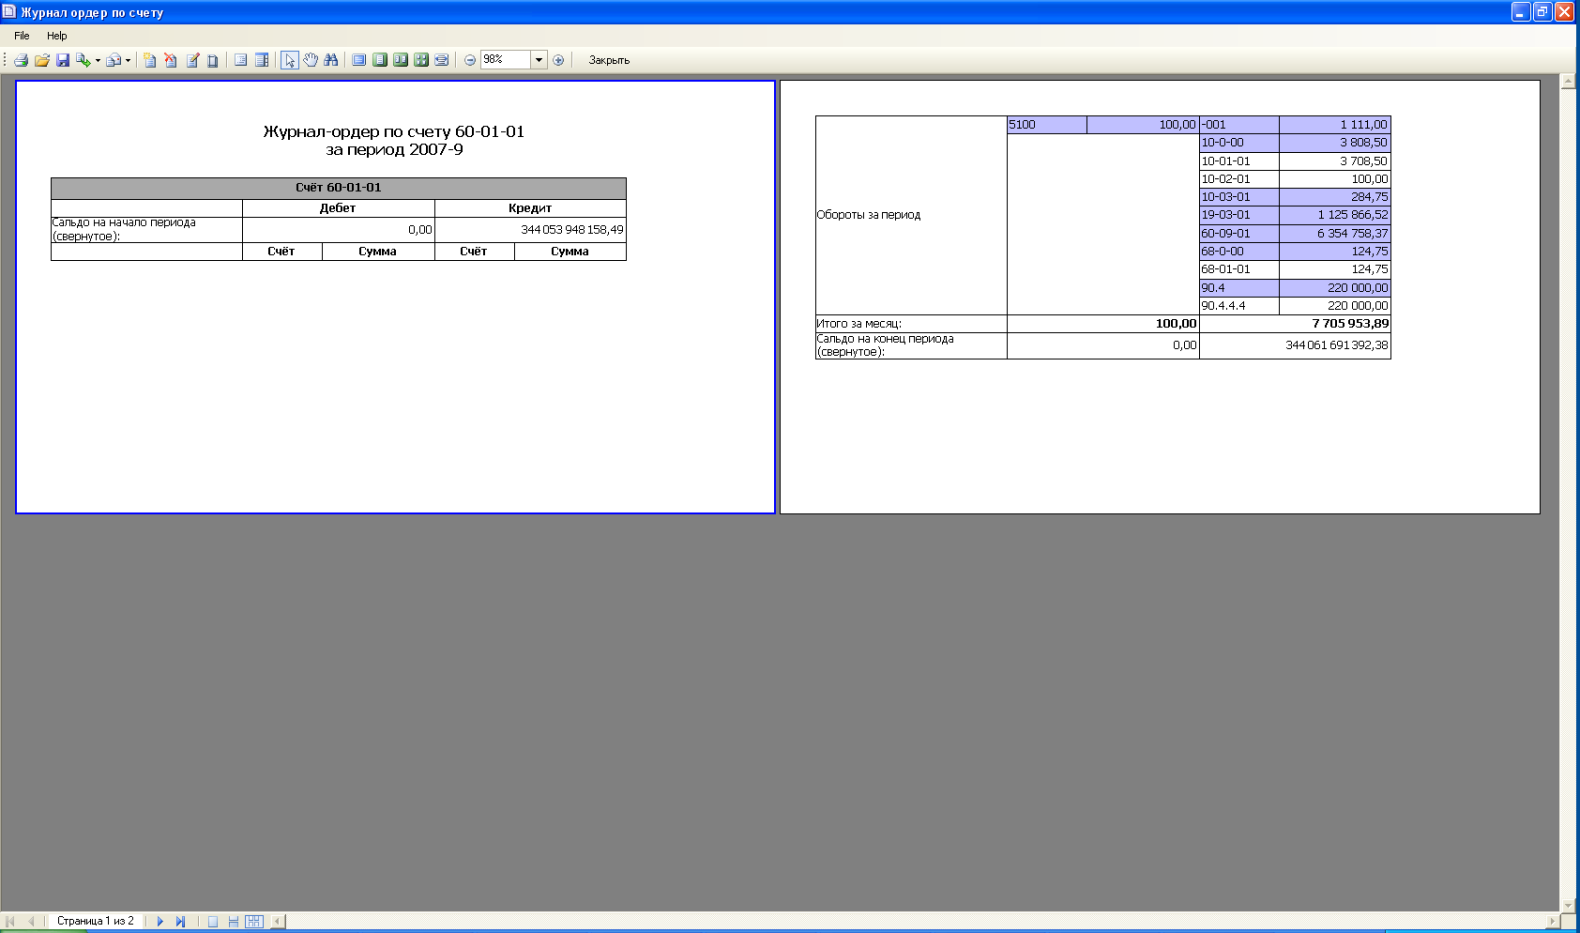This screenshot has width=1580, height=933.
Task: Set single page display mode in status bar
Action: point(213,921)
